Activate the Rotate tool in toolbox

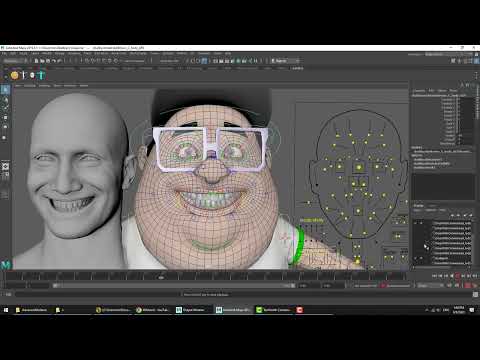[x=5, y=127]
